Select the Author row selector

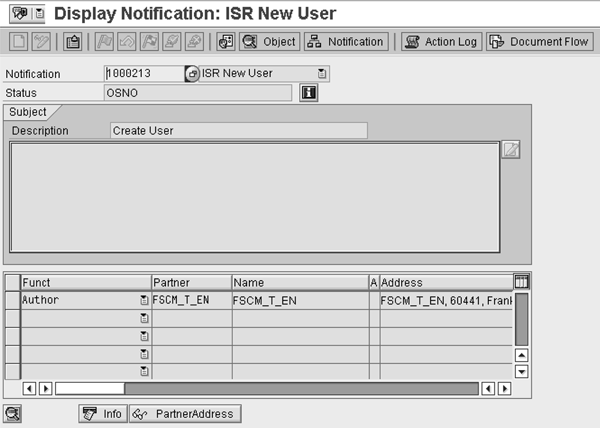(13, 300)
